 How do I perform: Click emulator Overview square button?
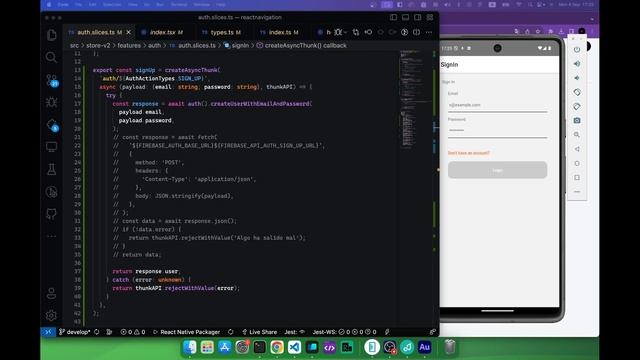click(577, 178)
